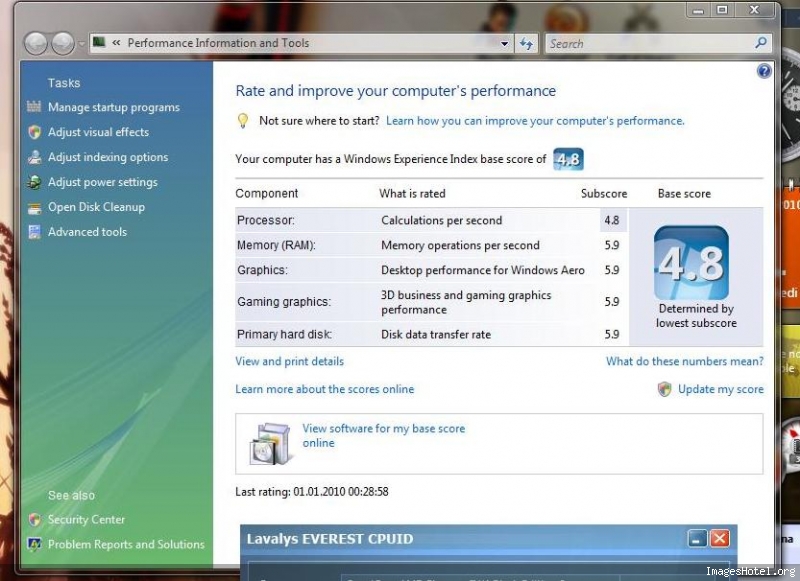This screenshot has height=581, width=800.
Task: Click the shield icon beside Adjust visual effects
Action: point(35,132)
